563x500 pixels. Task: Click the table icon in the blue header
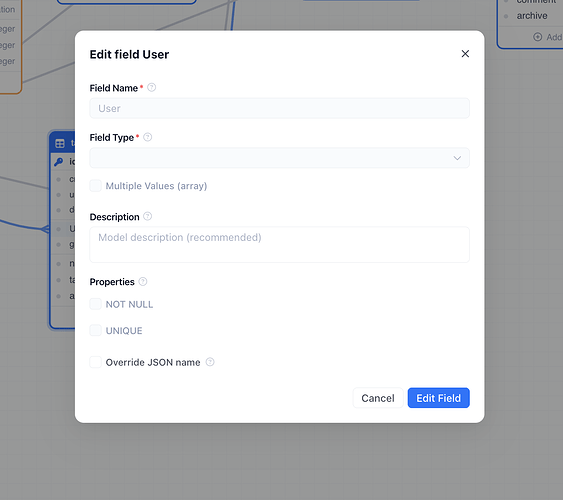(60, 143)
